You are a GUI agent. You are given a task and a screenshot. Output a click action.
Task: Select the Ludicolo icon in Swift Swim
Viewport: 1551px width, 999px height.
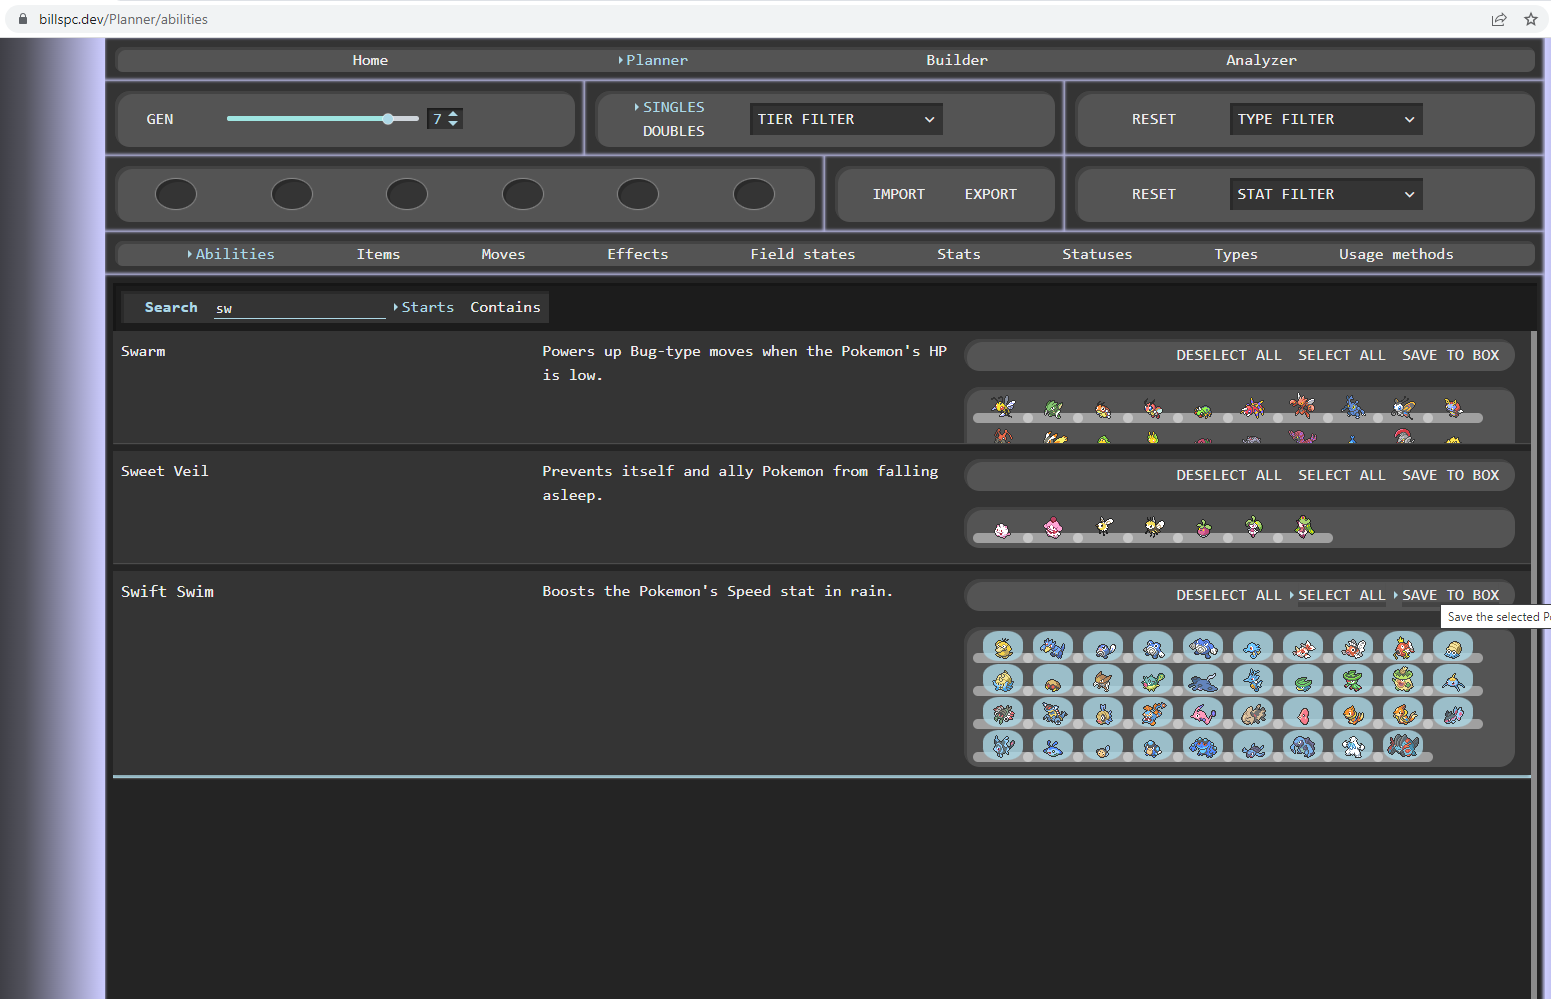coord(1403,680)
